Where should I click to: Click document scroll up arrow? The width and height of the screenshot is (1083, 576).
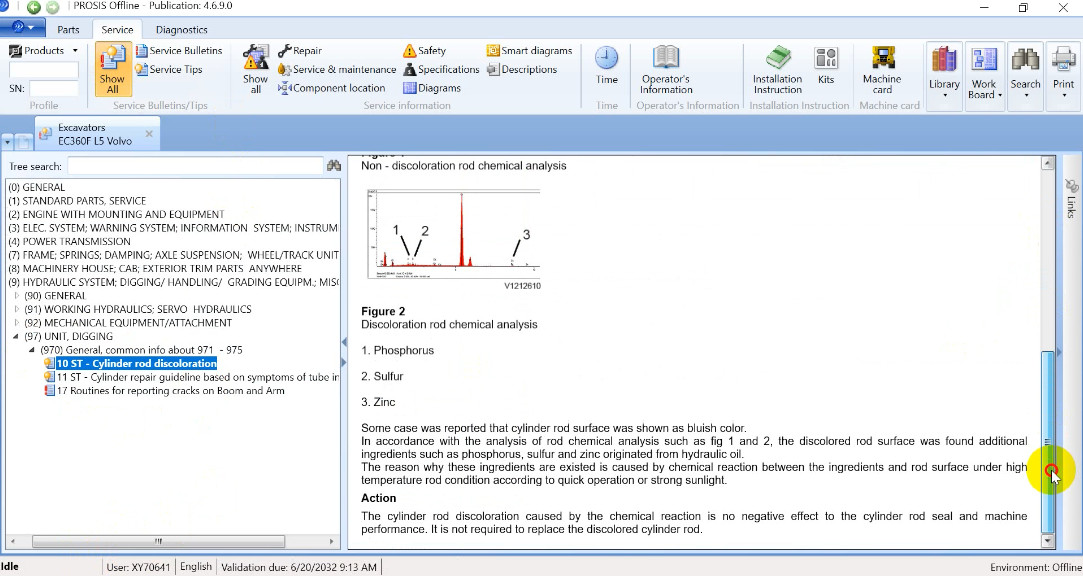(1048, 163)
